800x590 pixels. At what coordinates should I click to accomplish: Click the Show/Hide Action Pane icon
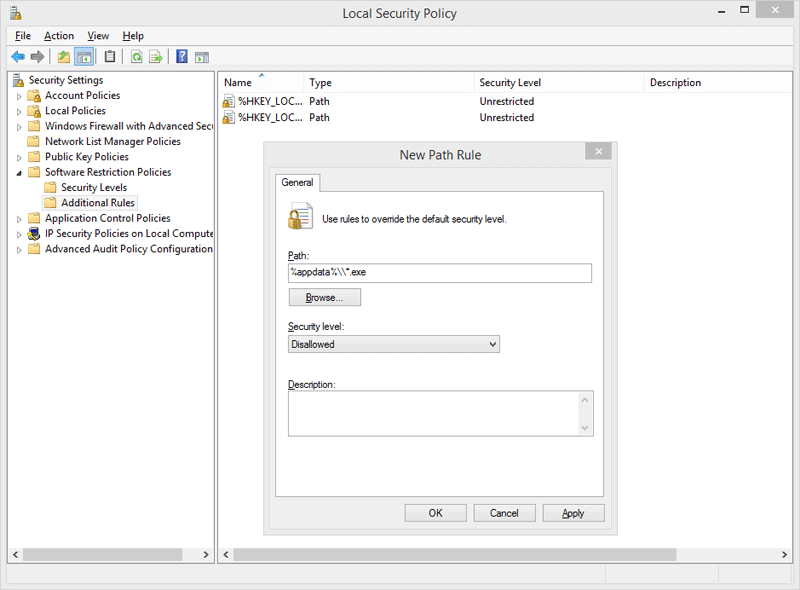pyautogui.click(x=202, y=57)
